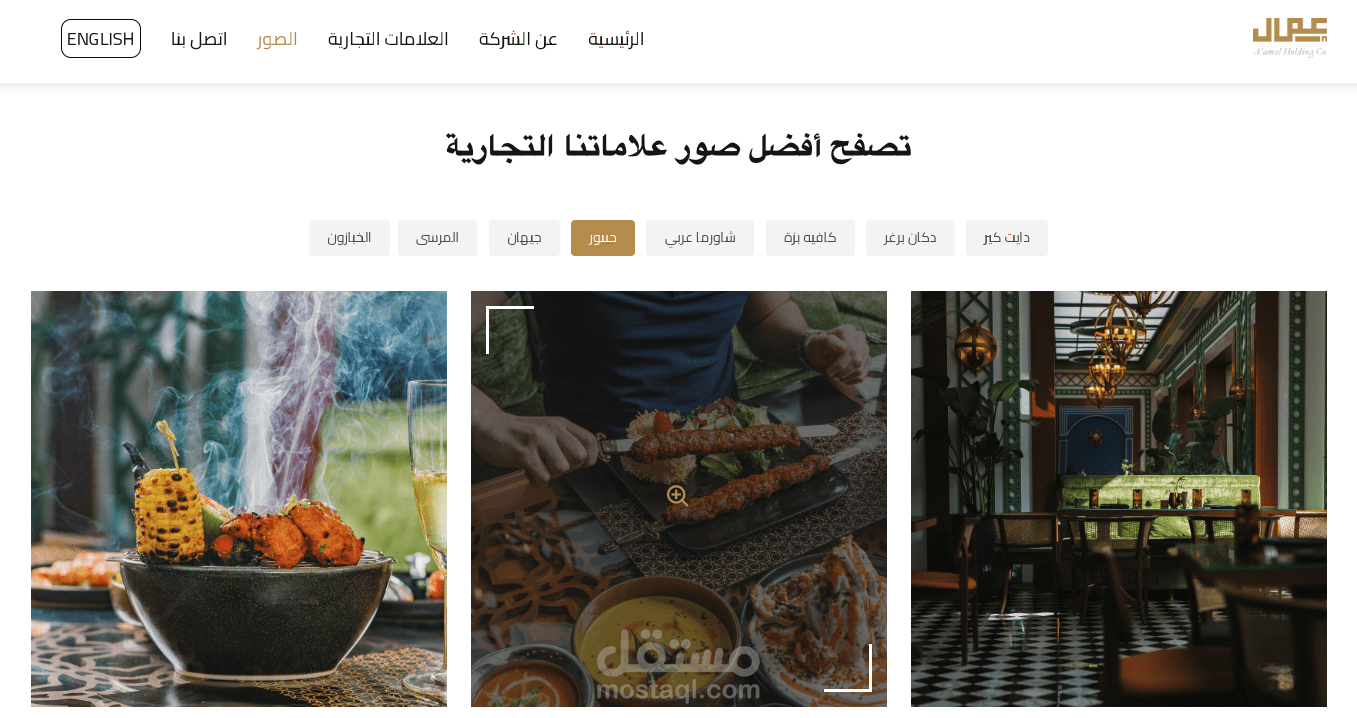Click the A'amal Holding logo
1357x718 pixels.
click(1290, 38)
